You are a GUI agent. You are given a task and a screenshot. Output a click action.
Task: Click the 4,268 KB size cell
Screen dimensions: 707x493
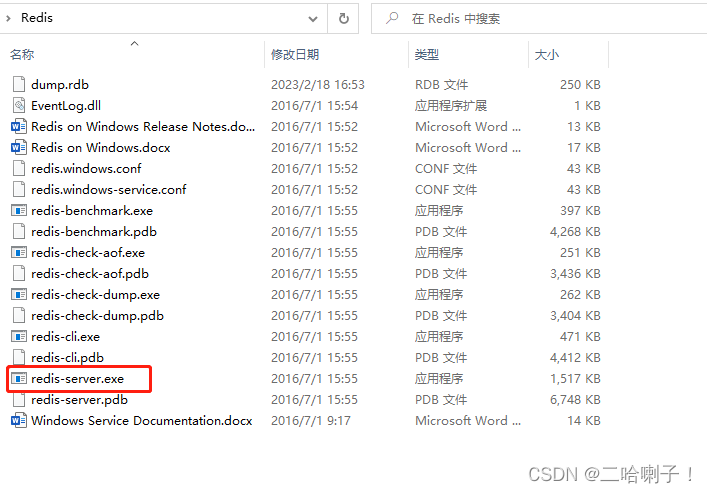pos(575,231)
